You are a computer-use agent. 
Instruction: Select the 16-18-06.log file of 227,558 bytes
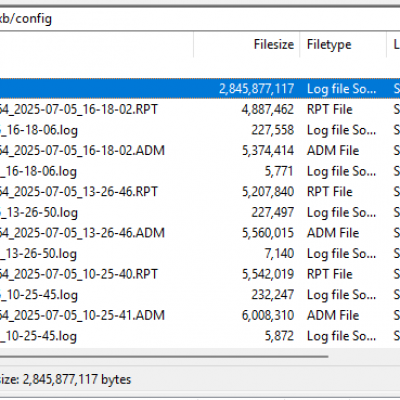200,130
